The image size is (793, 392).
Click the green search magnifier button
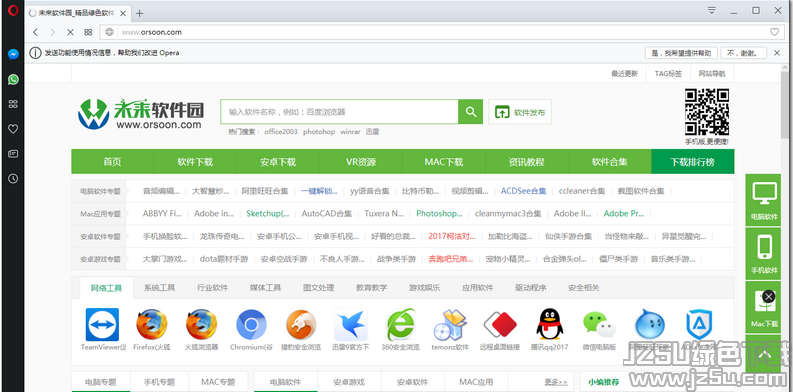coord(471,112)
